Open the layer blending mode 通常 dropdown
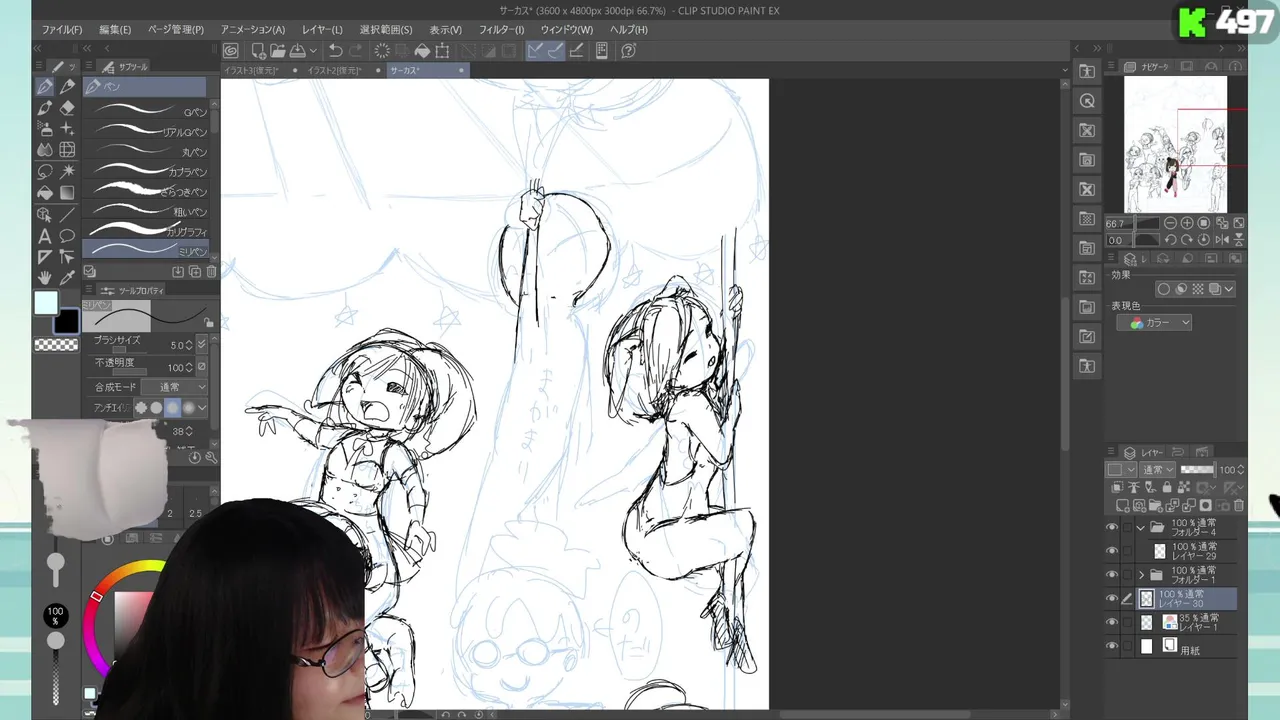 (x=1157, y=470)
